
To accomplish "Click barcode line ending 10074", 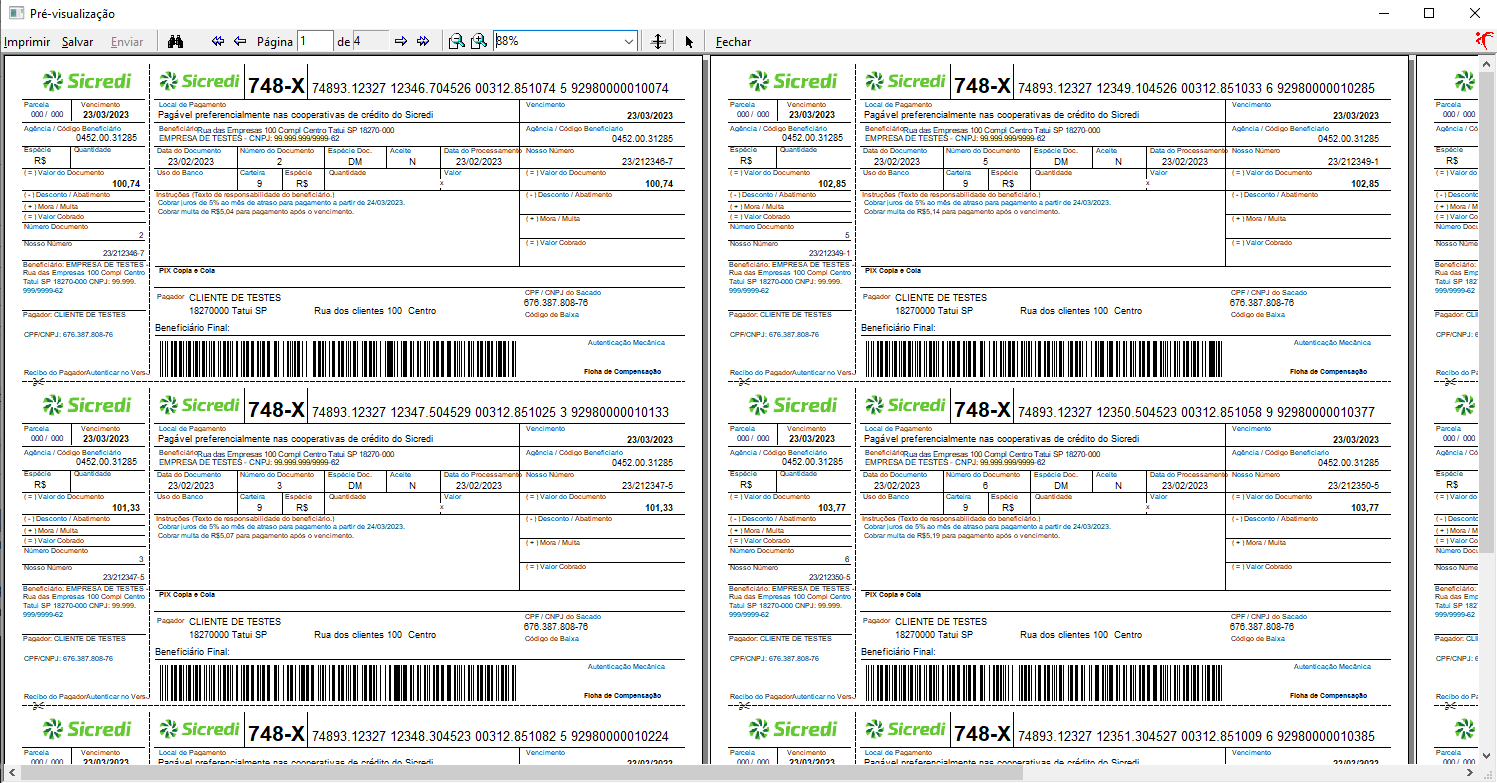I will [491, 89].
